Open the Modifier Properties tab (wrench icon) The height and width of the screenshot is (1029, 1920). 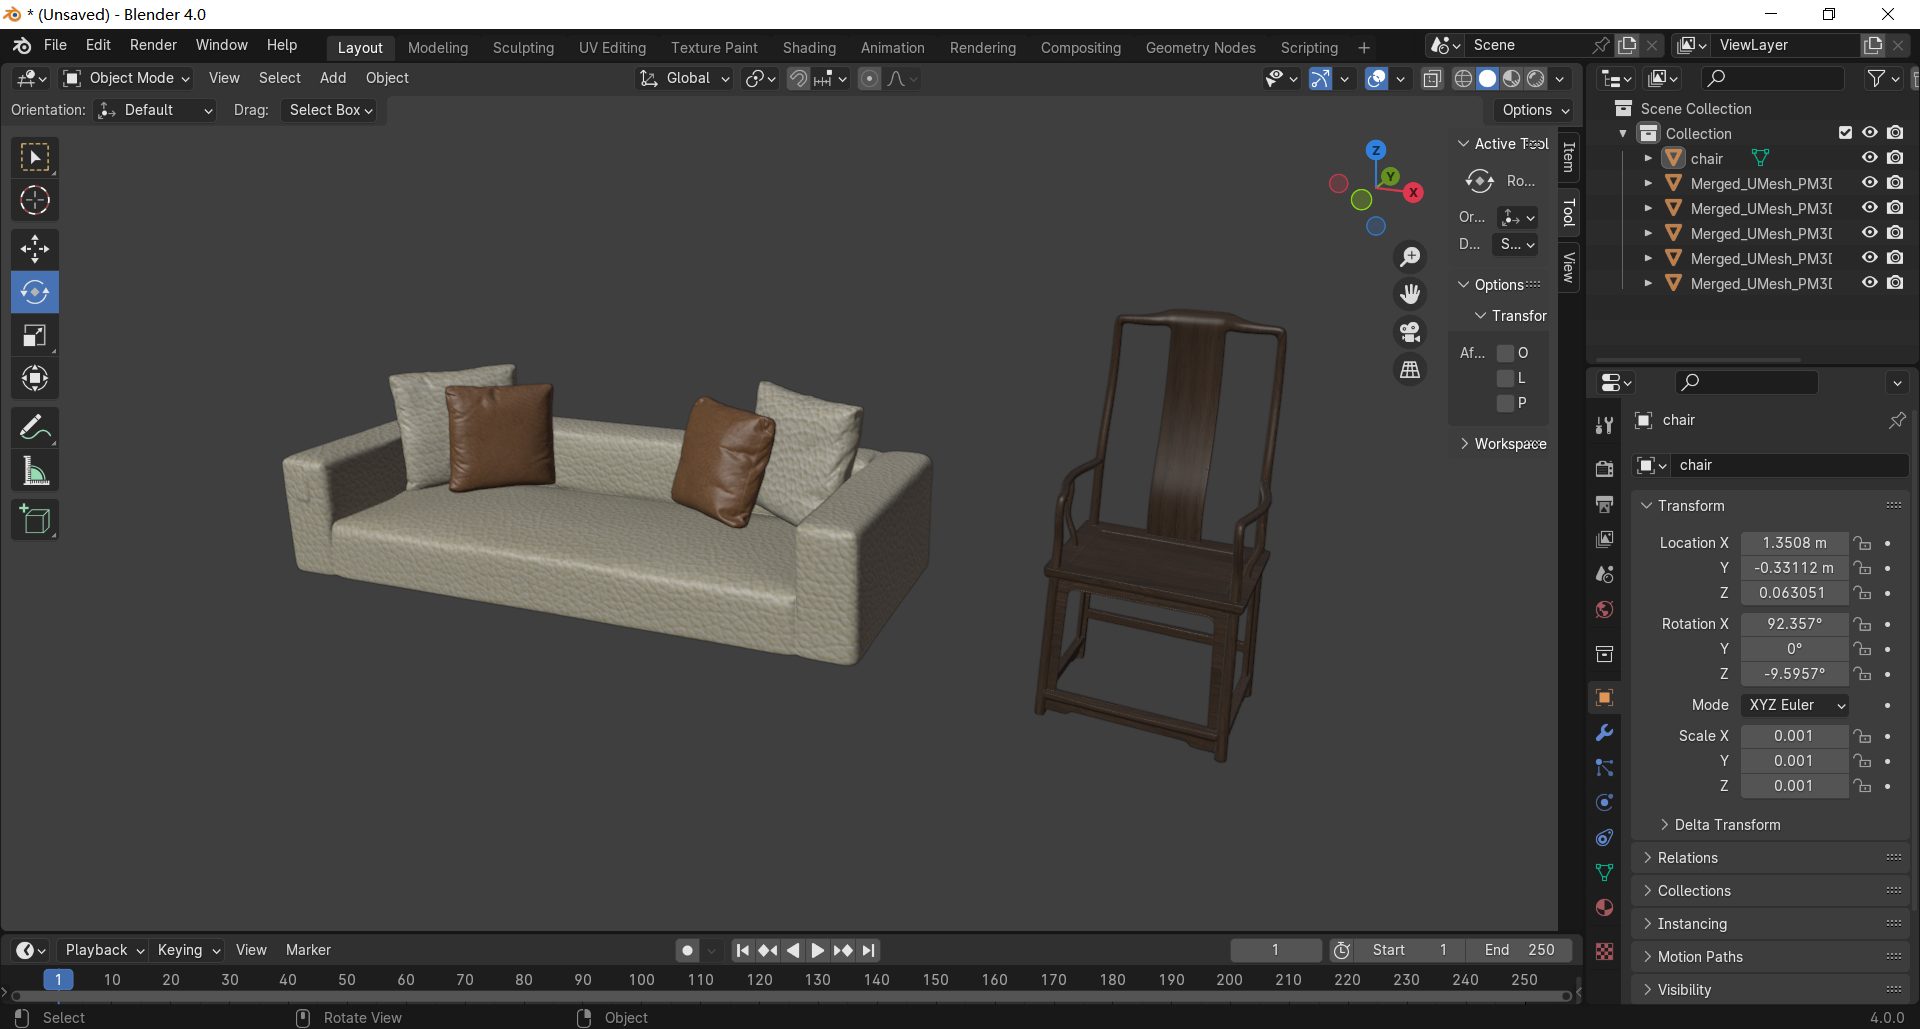point(1604,733)
